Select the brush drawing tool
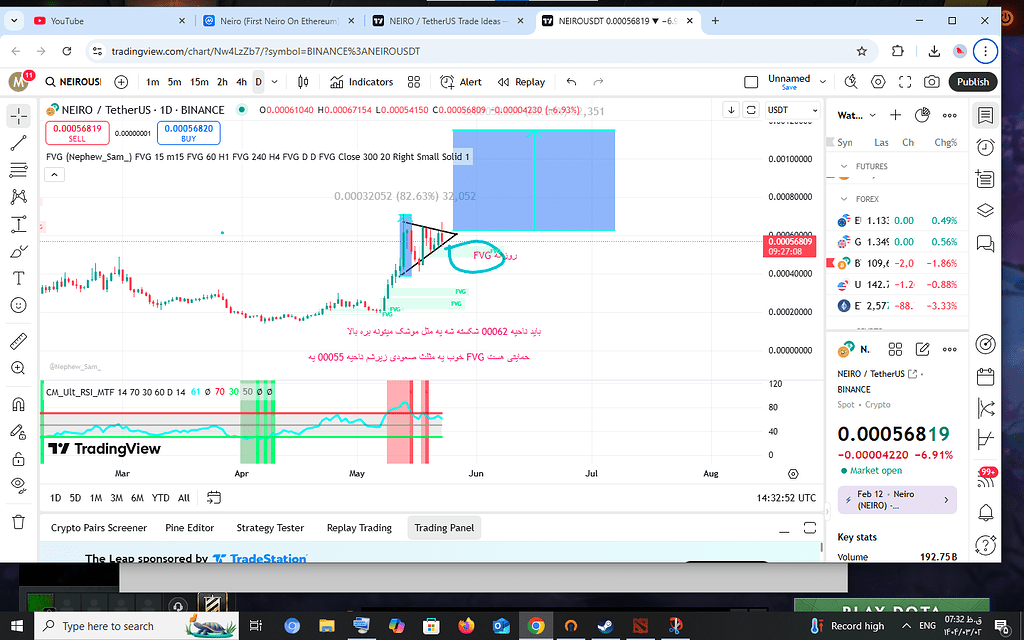The image size is (1024, 640). click(19, 251)
